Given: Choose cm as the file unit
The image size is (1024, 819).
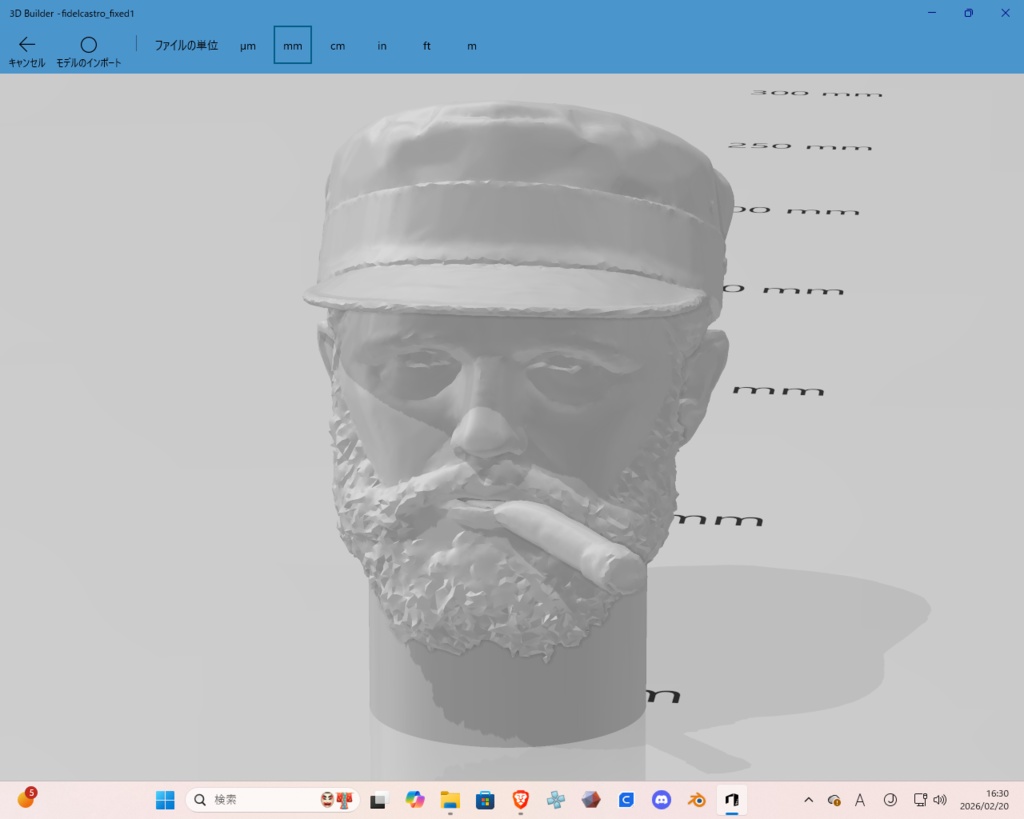Looking at the screenshot, I should pos(338,46).
